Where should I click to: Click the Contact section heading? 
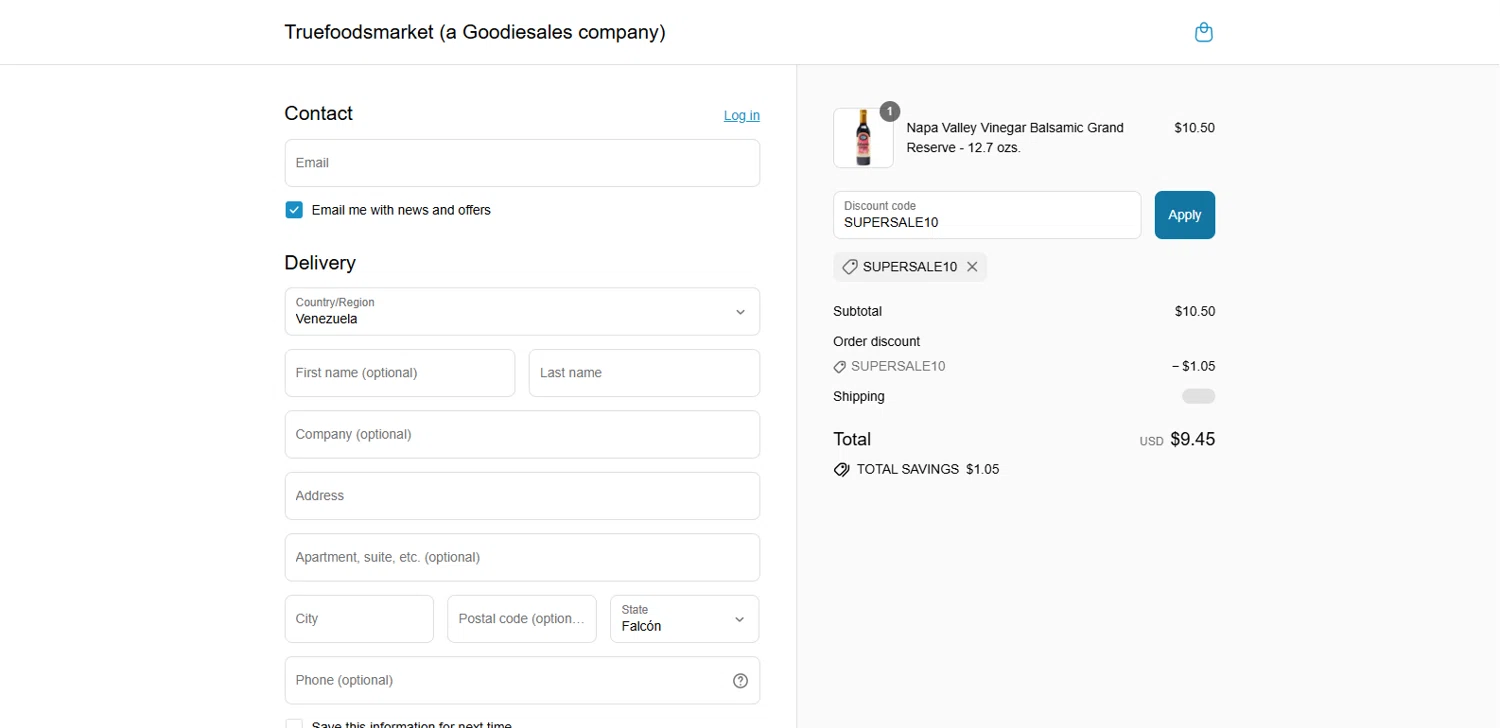(319, 113)
